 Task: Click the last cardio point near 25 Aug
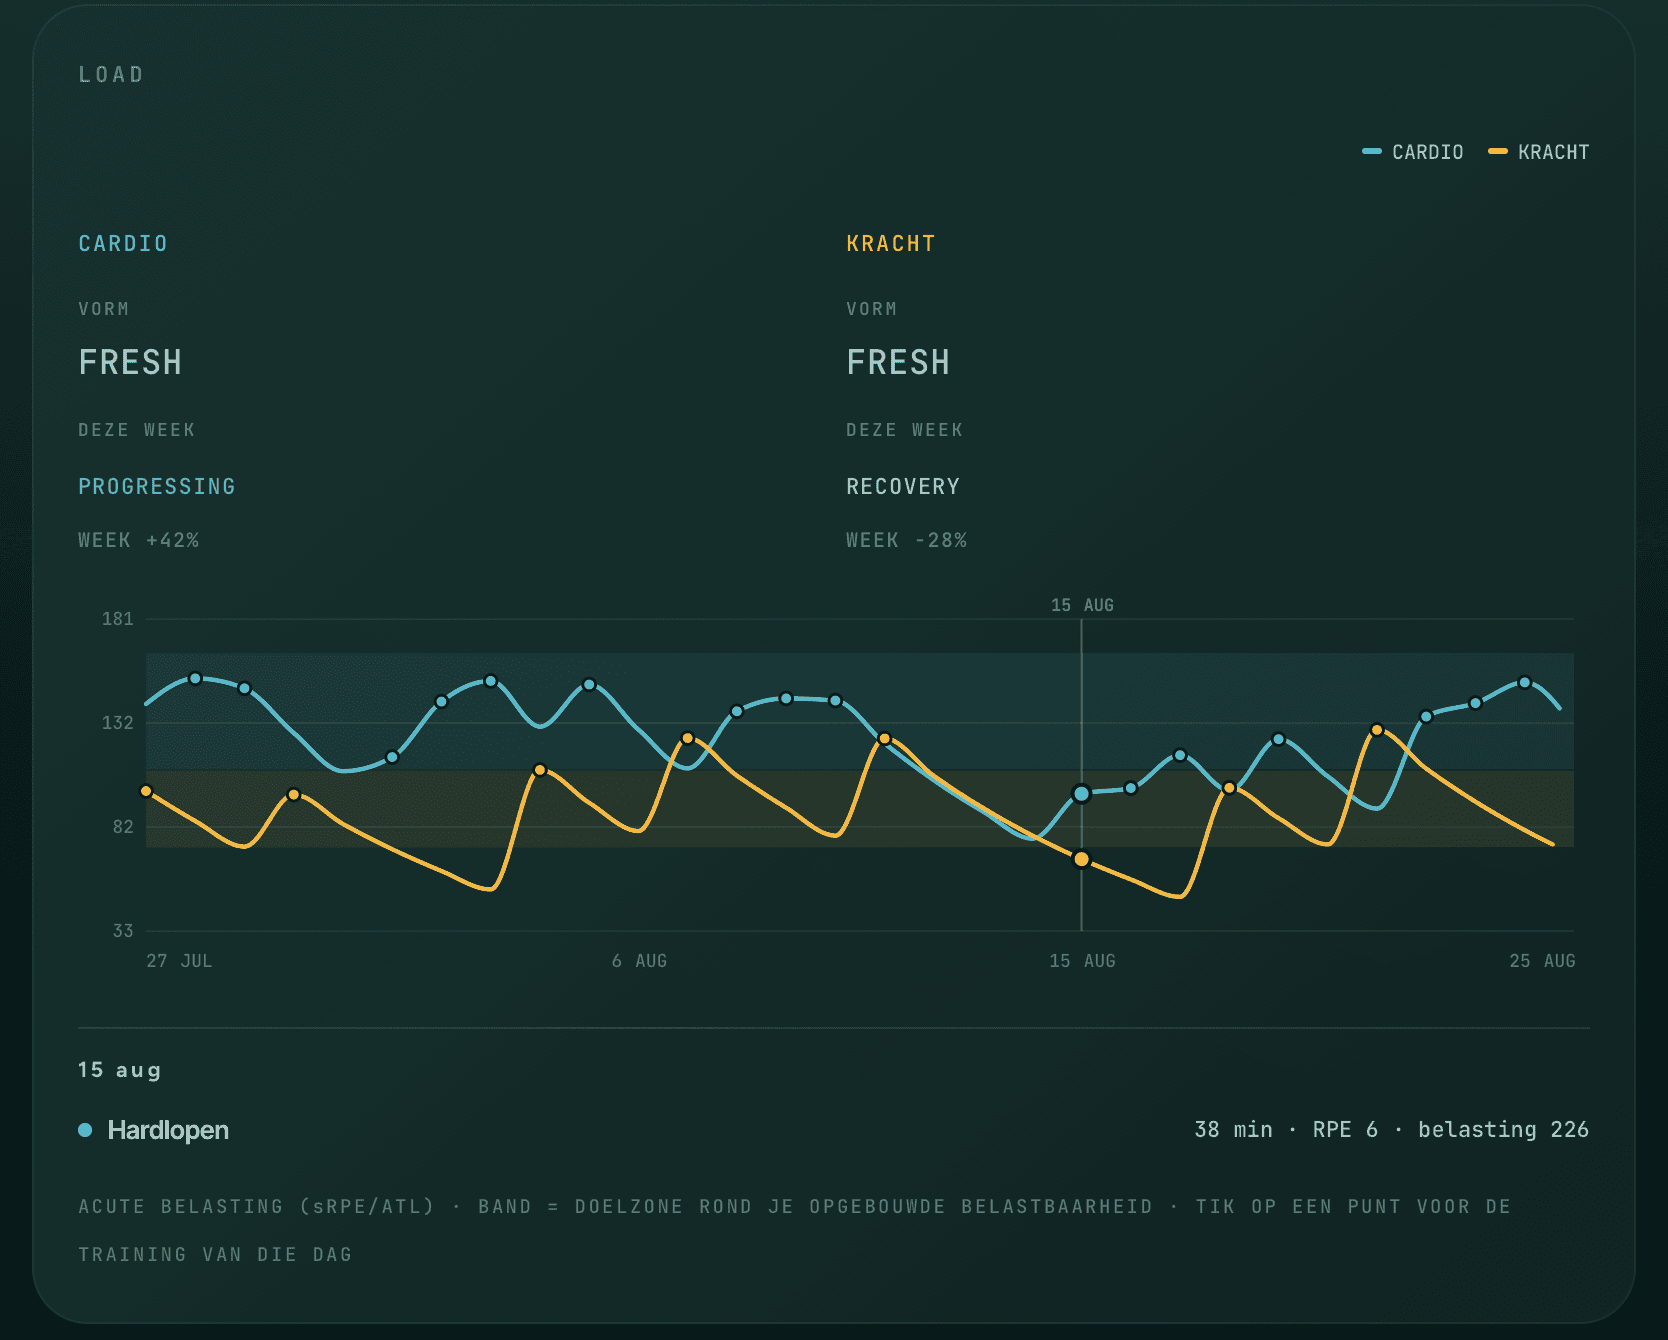click(1524, 683)
